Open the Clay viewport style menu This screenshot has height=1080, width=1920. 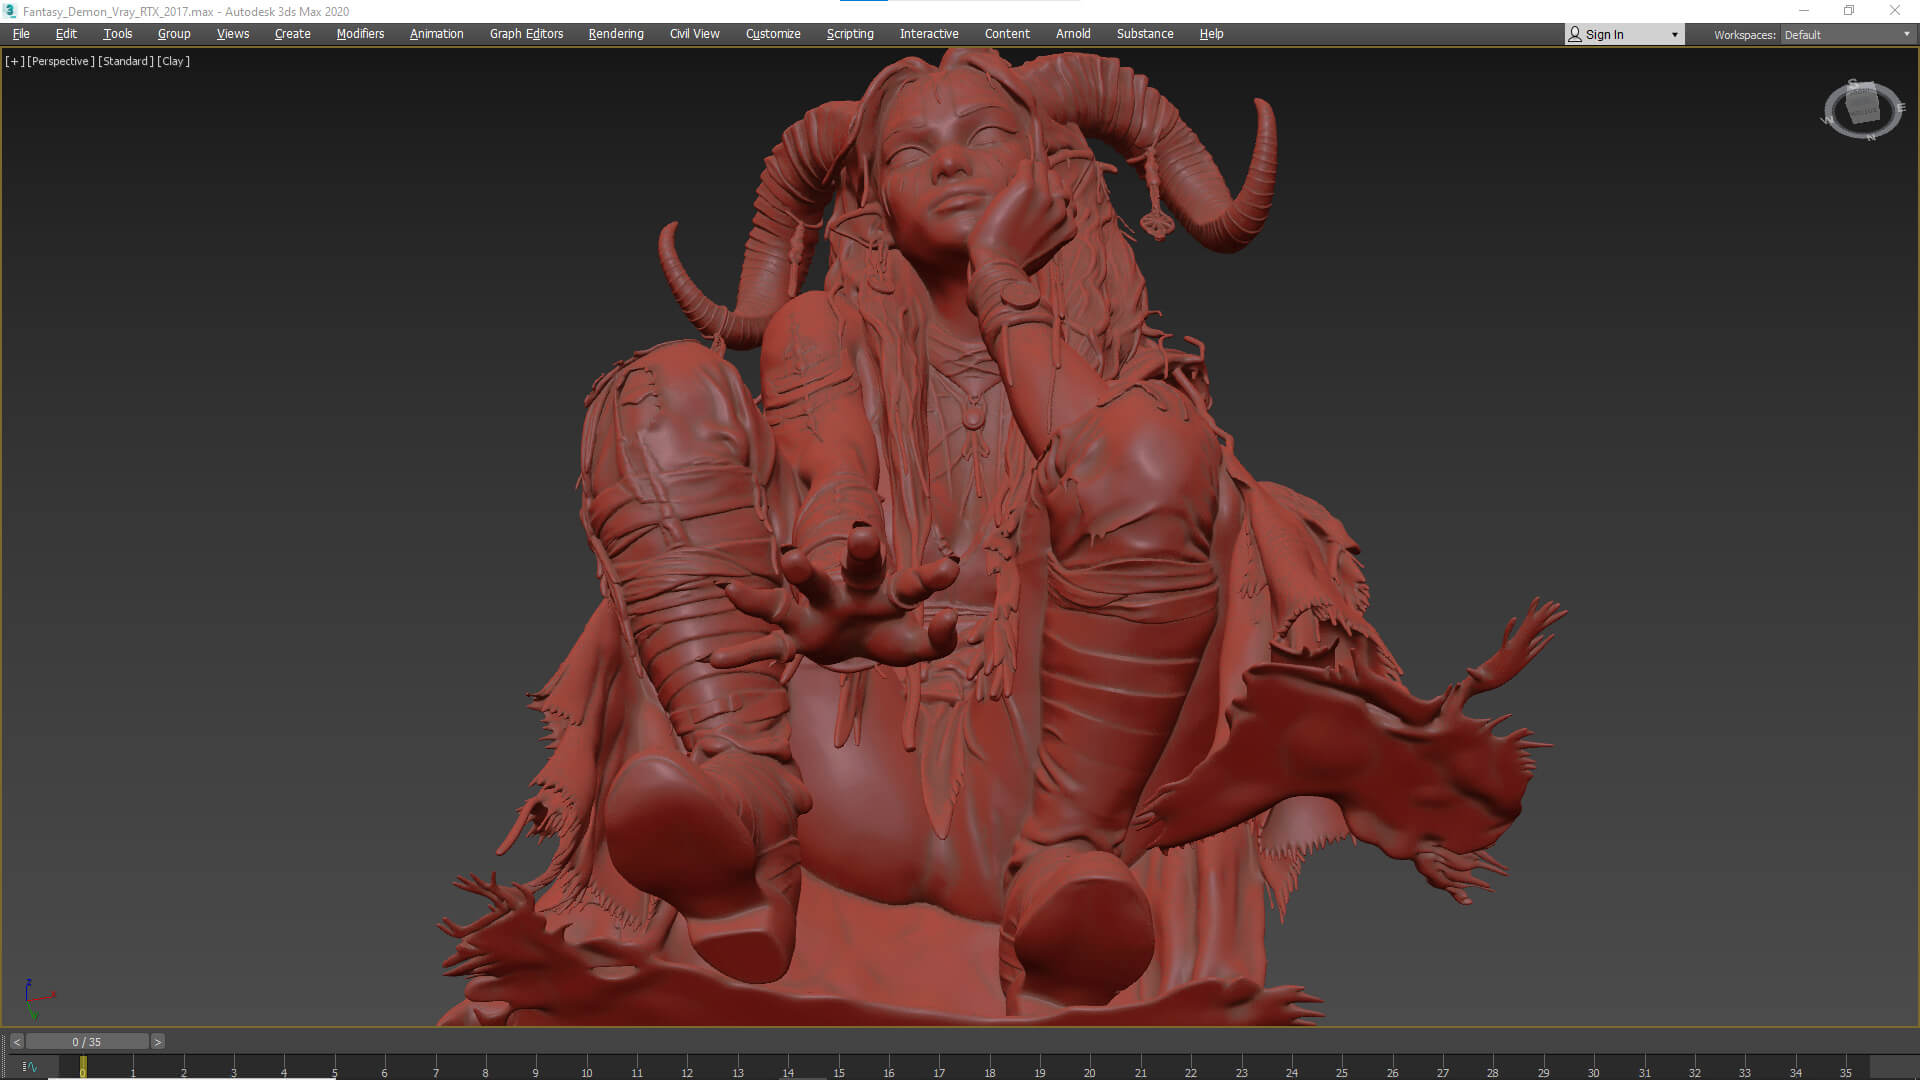point(173,61)
